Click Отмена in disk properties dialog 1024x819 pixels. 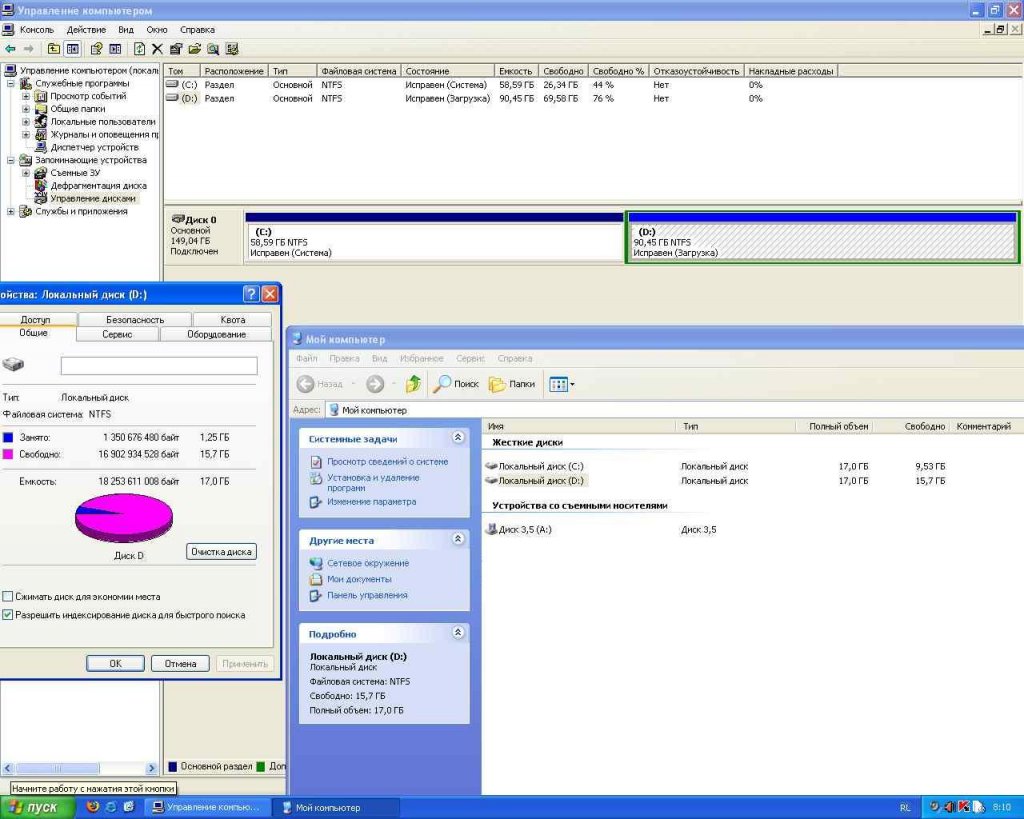[180, 664]
